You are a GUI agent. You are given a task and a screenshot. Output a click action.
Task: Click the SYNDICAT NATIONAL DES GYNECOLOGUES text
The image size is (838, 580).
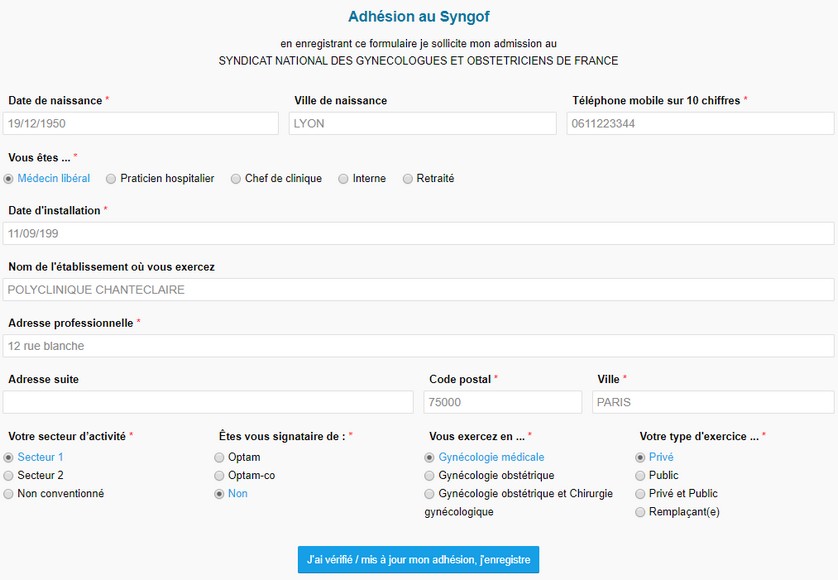[418, 61]
